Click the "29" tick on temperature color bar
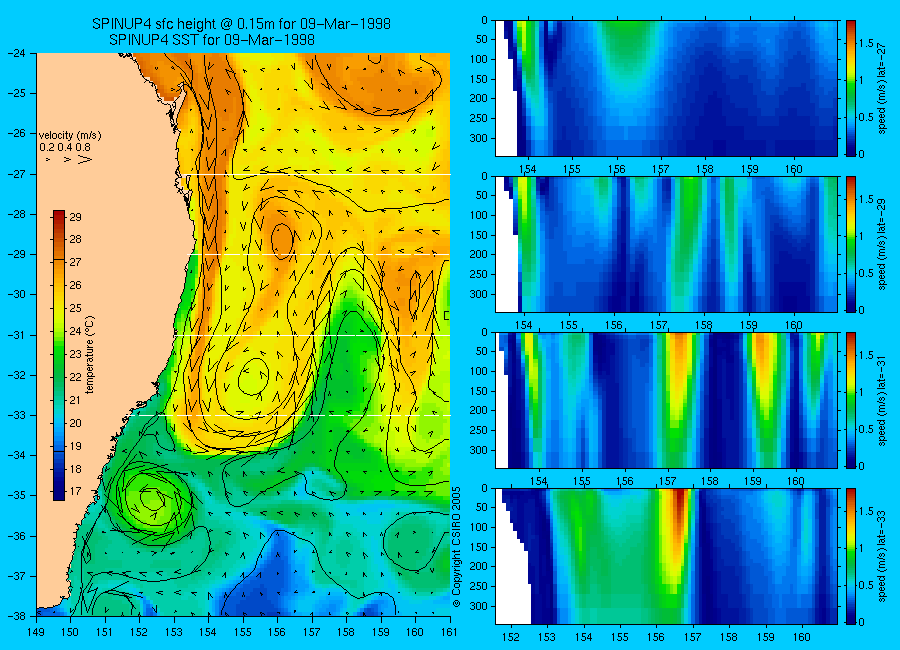900x650 pixels. [75, 217]
